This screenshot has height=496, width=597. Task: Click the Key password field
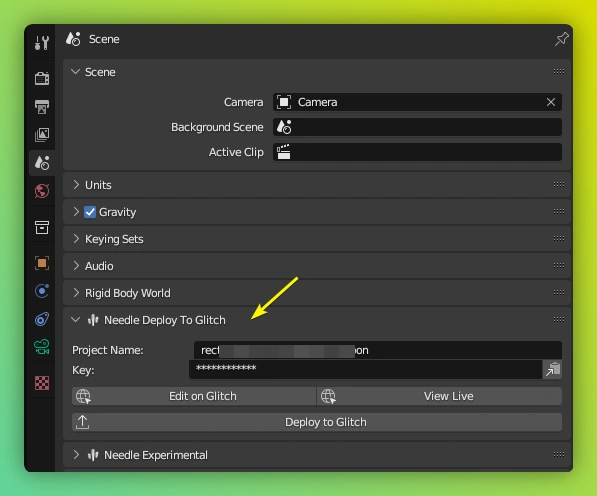(366, 369)
